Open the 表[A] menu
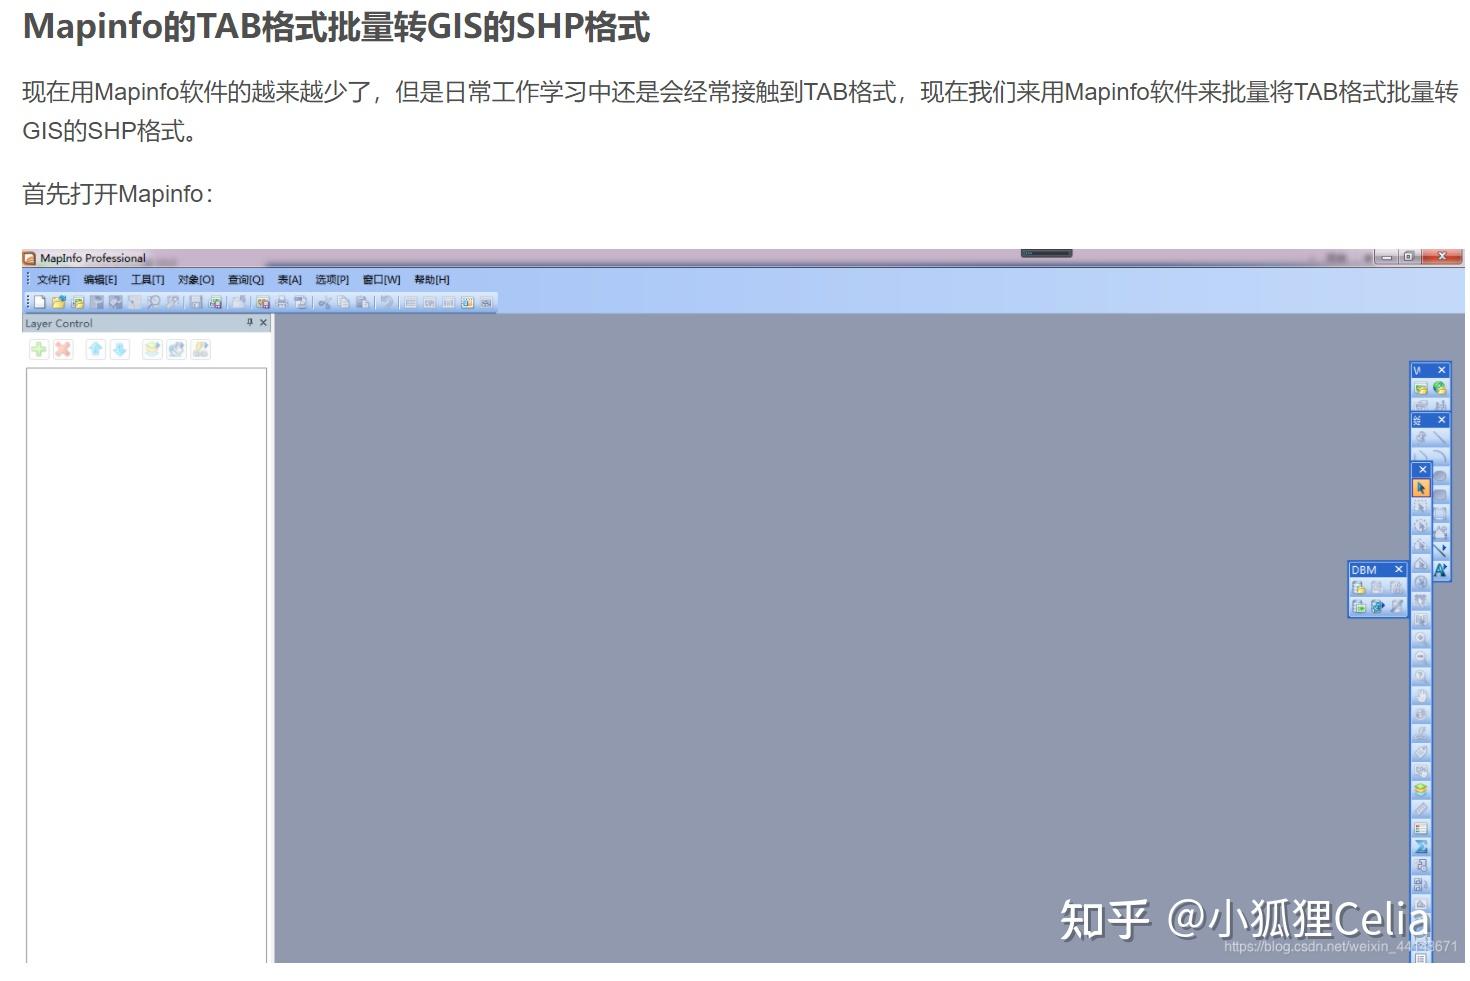The width and height of the screenshot is (1470, 981). point(289,279)
